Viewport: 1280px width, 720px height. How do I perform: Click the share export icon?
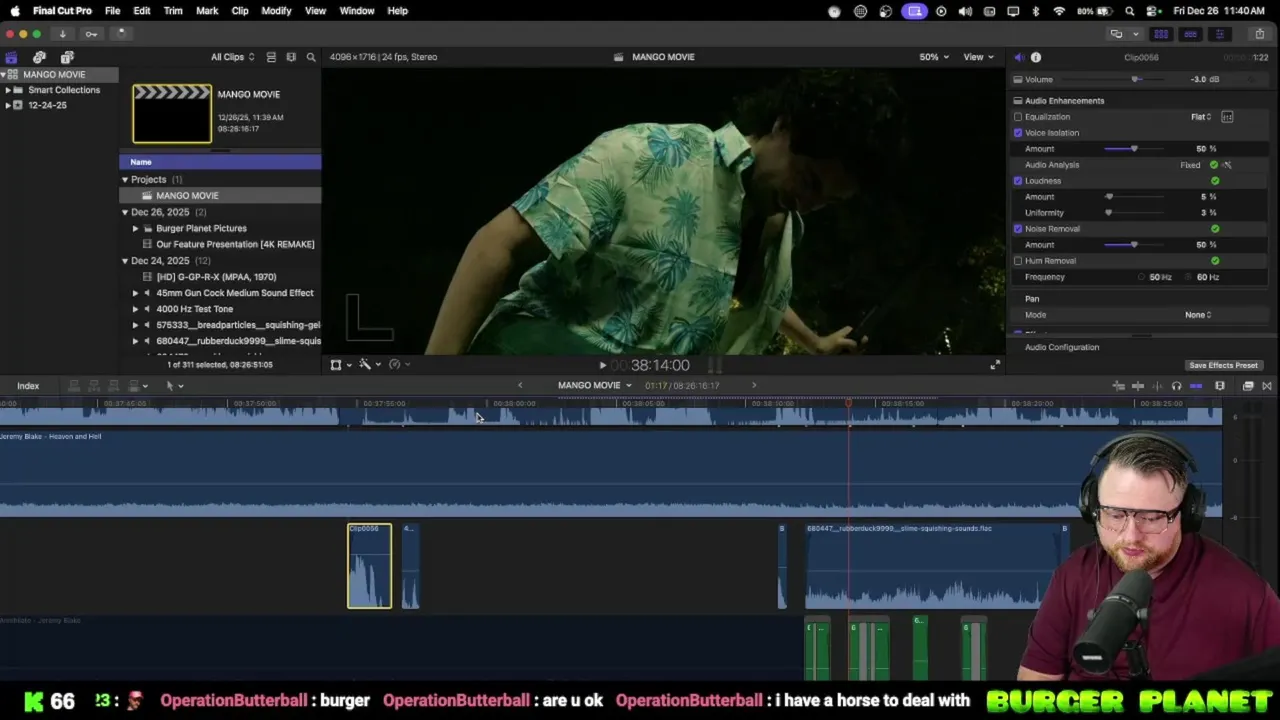click(1259, 33)
